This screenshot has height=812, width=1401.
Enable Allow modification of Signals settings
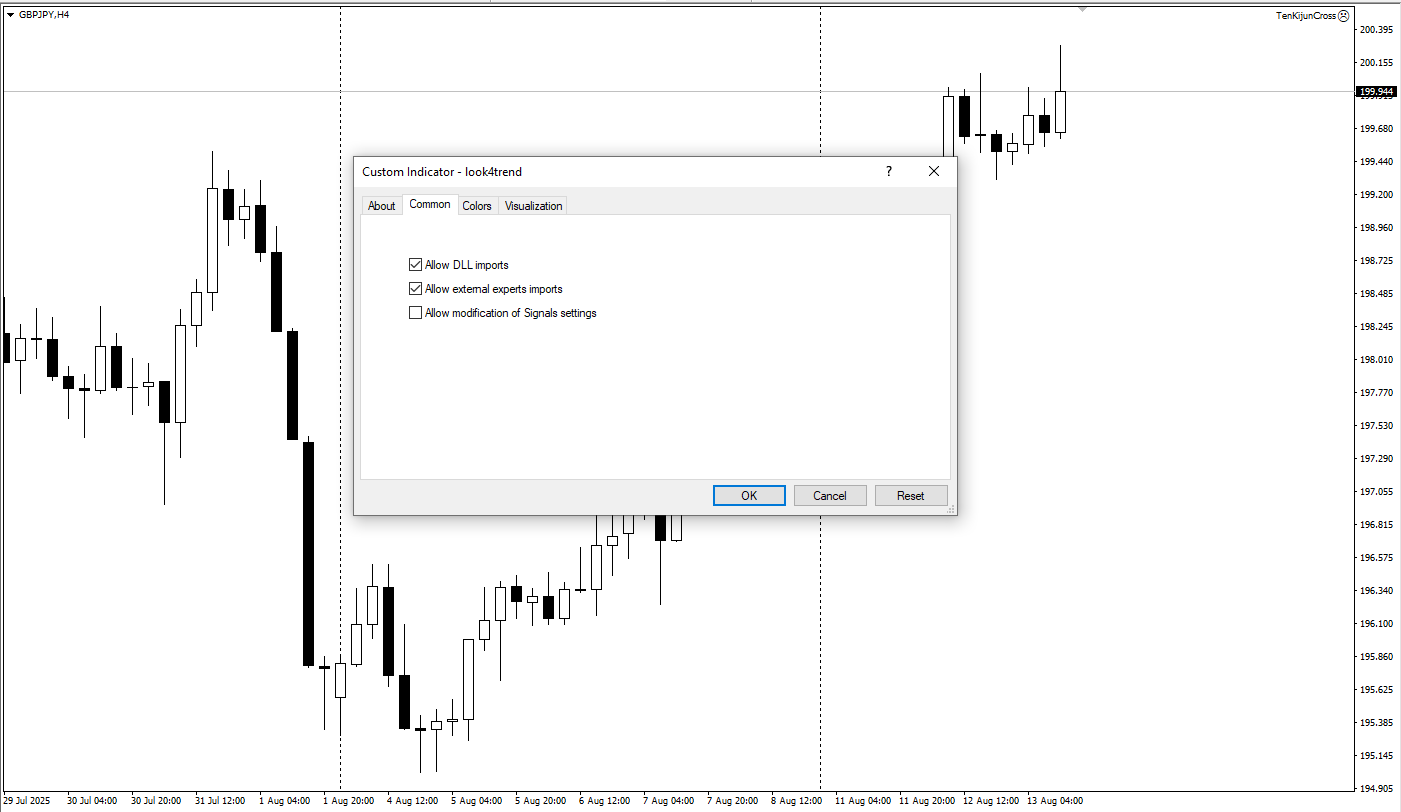click(x=416, y=313)
